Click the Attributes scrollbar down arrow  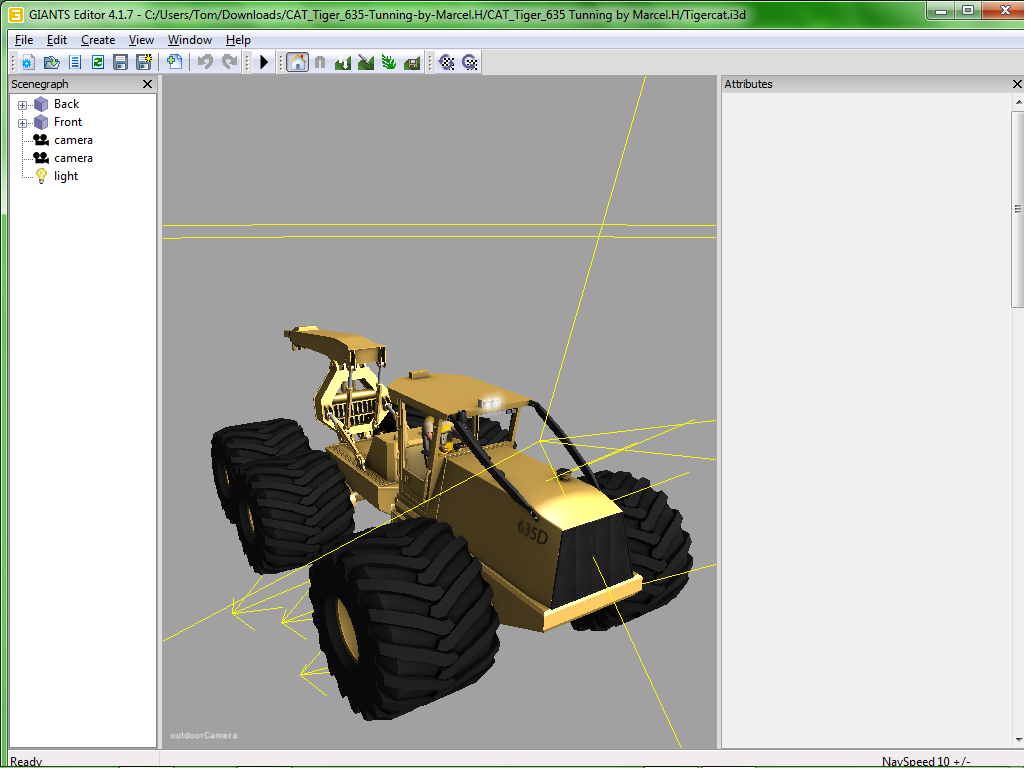click(1020, 741)
